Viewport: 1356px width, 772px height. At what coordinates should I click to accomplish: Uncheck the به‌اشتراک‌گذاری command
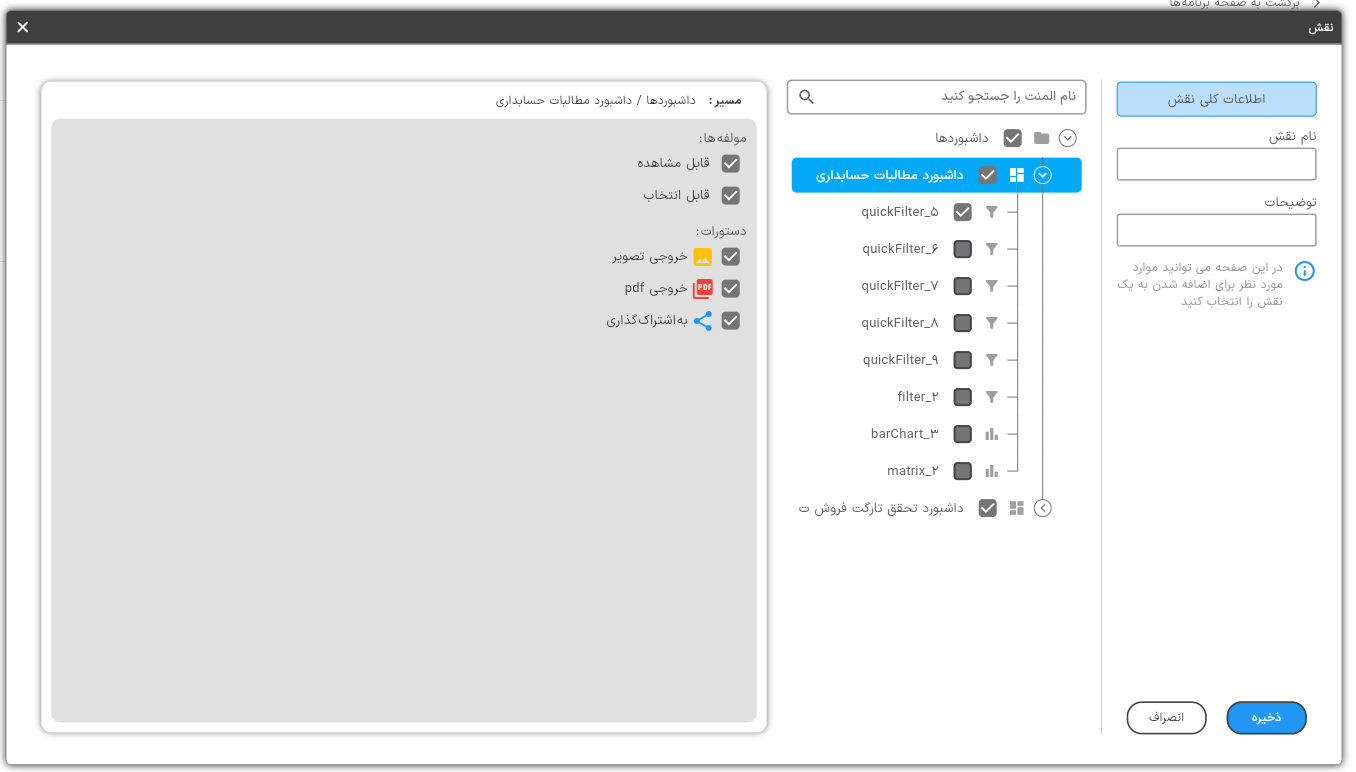tap(731, 321)
